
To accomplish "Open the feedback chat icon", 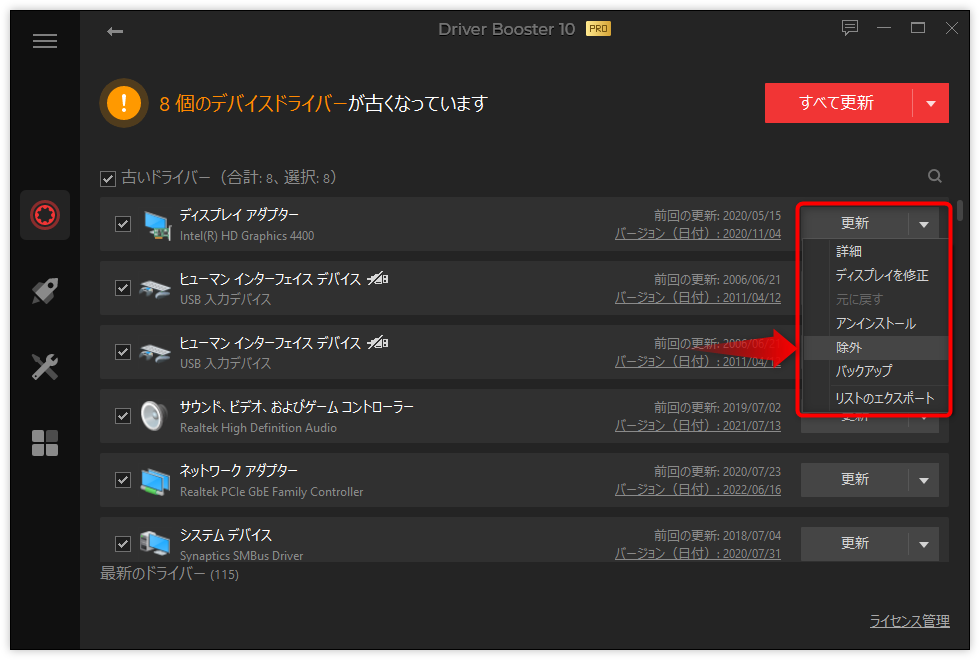I will point(849,28).
